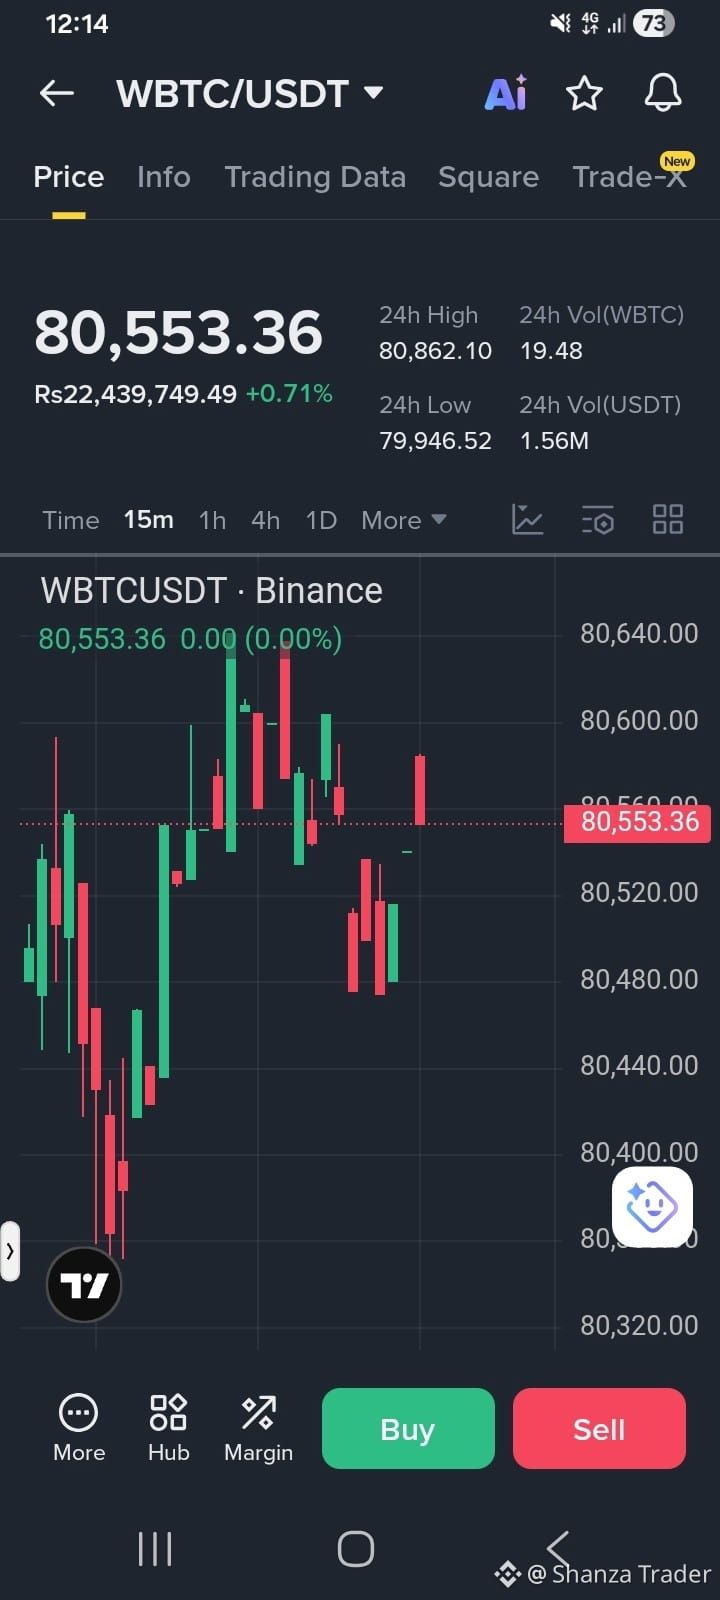
Task: Tap the TradingView logo button
Action: [x=84, y=1285]
